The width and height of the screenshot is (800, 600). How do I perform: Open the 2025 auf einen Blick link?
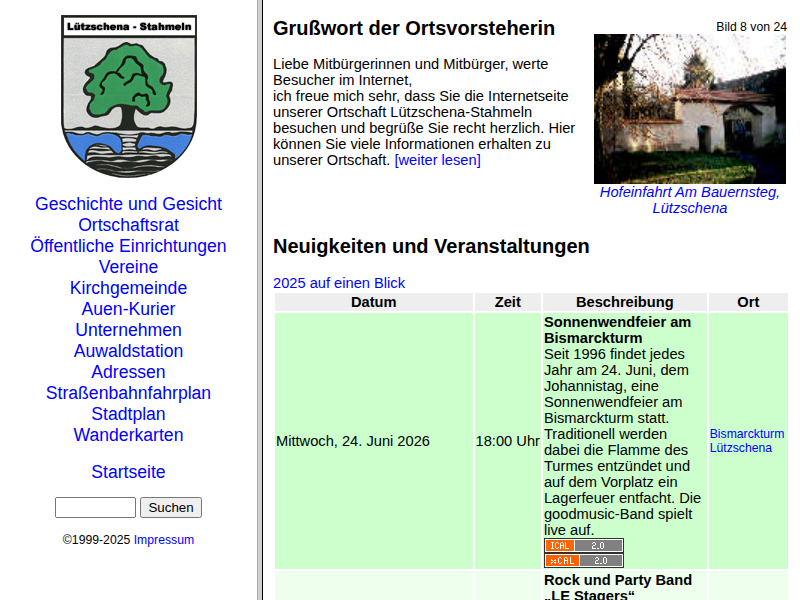(339, 283)
